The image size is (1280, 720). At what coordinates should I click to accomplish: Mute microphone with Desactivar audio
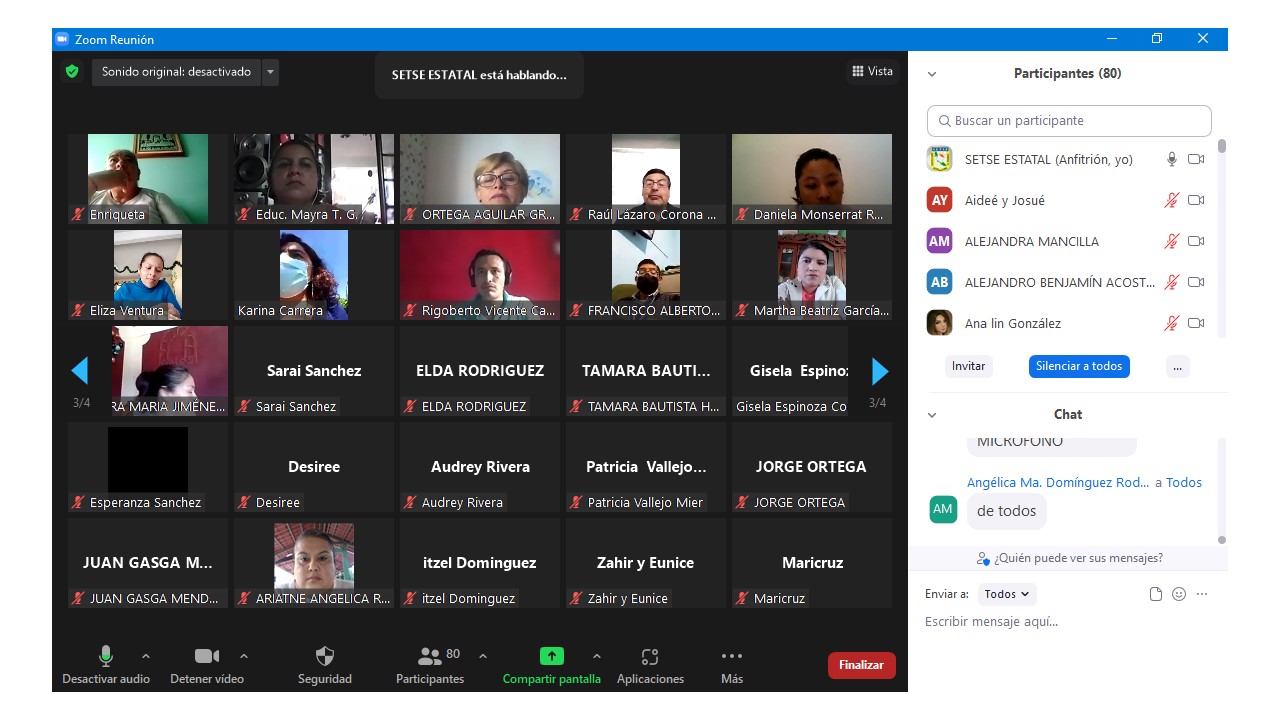tap(106, 666)
